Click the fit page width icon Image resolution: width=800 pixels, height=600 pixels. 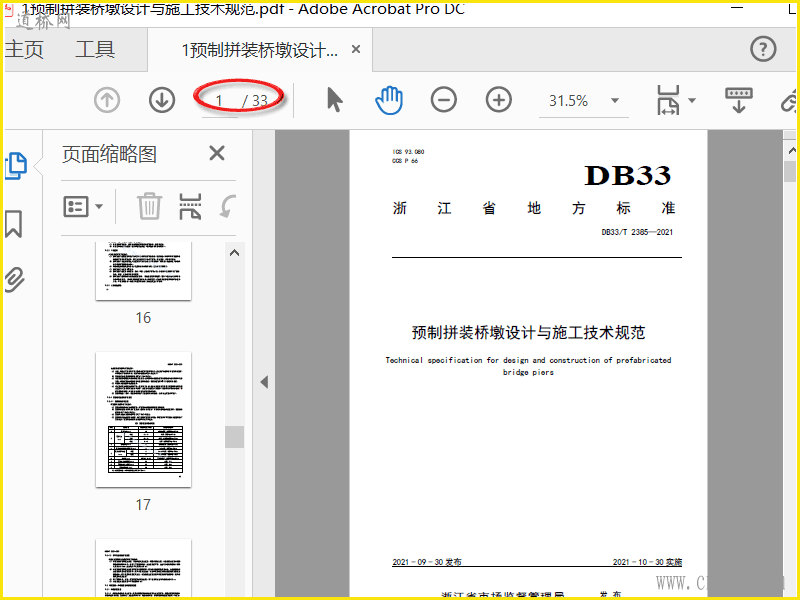coord(668,100)
